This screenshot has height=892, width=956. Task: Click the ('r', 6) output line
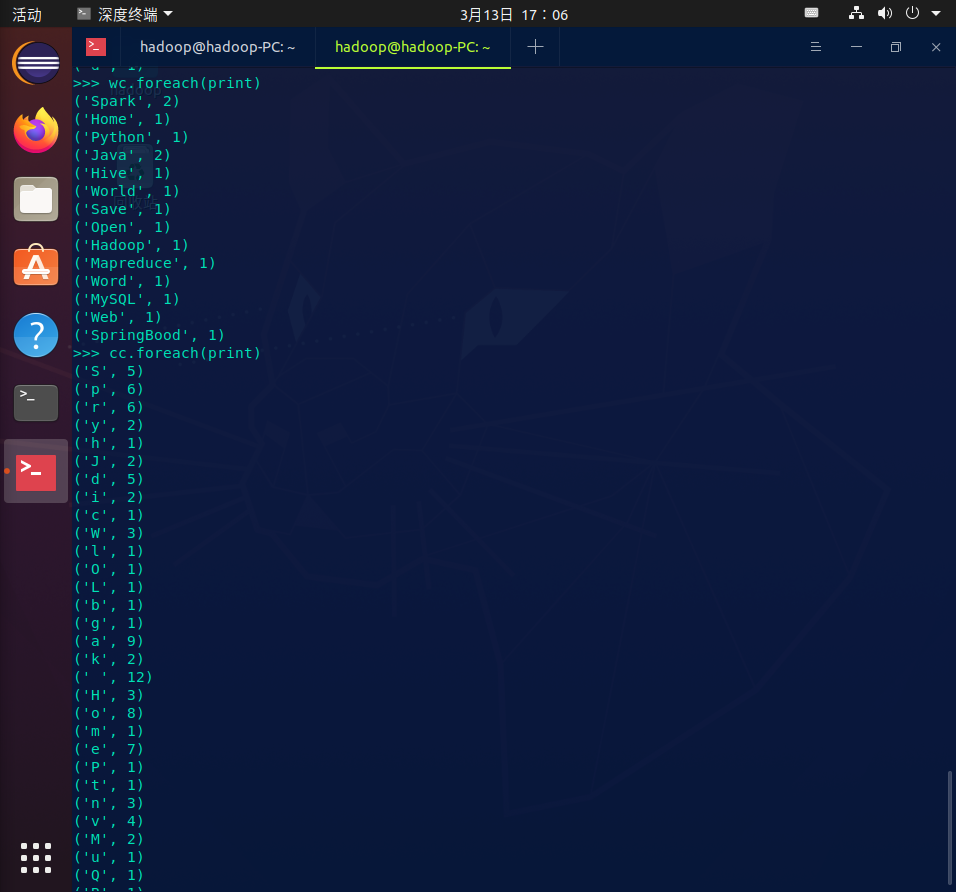click(109, 407)
